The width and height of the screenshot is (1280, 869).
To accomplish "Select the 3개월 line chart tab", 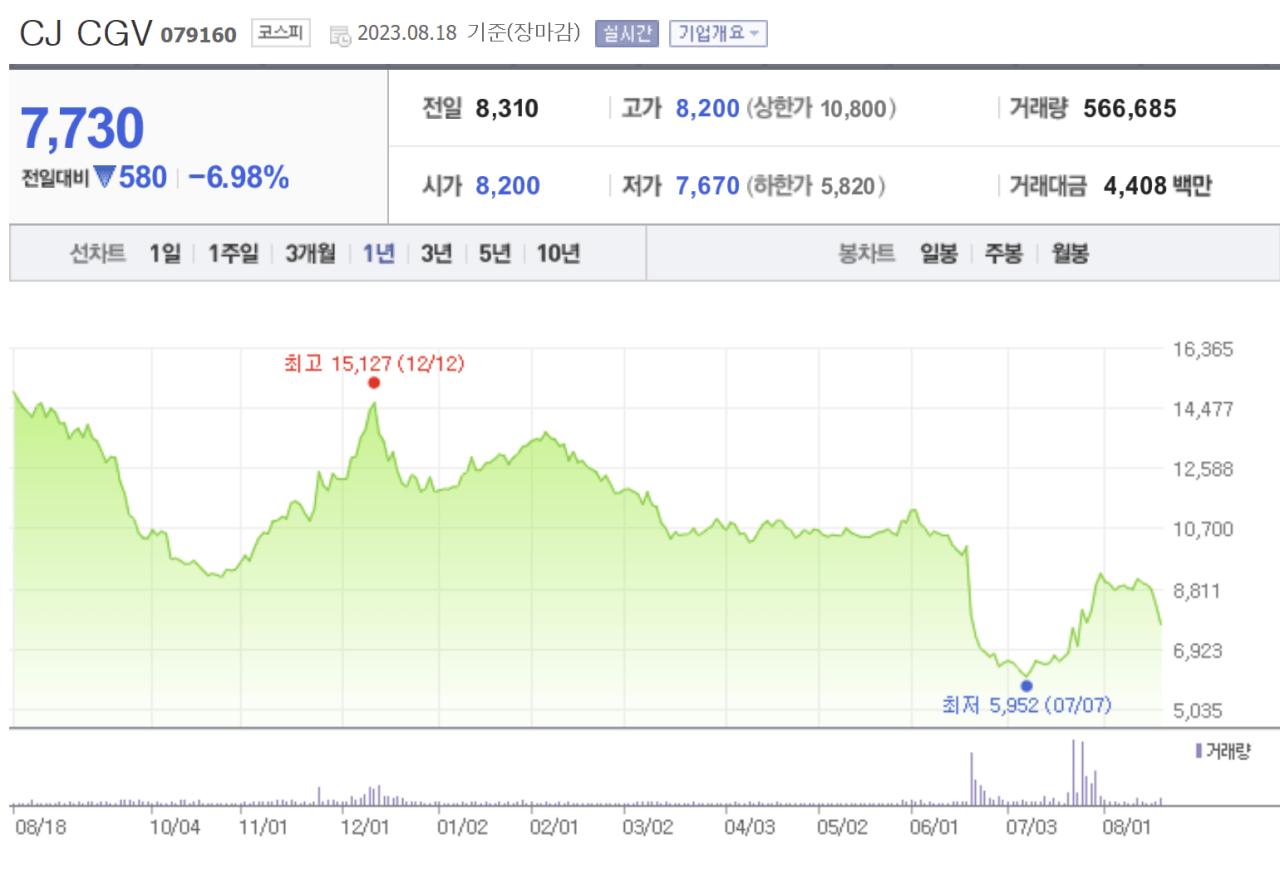I will 310,254.
